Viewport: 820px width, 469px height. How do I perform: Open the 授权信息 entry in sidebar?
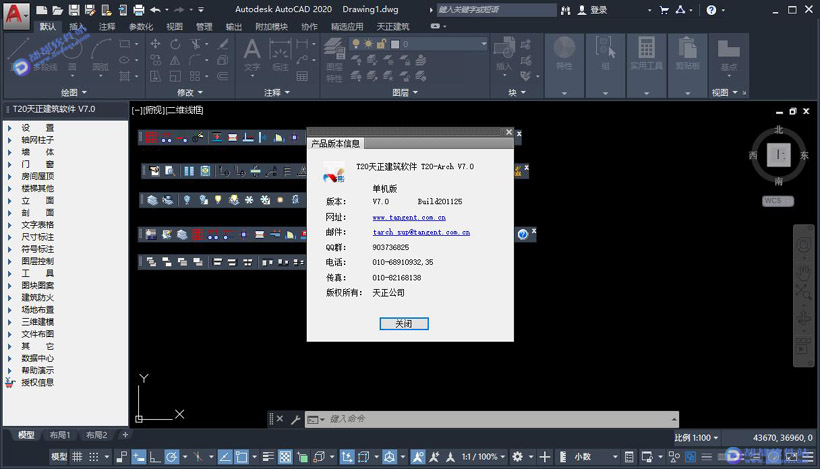[x=37, y=382]
